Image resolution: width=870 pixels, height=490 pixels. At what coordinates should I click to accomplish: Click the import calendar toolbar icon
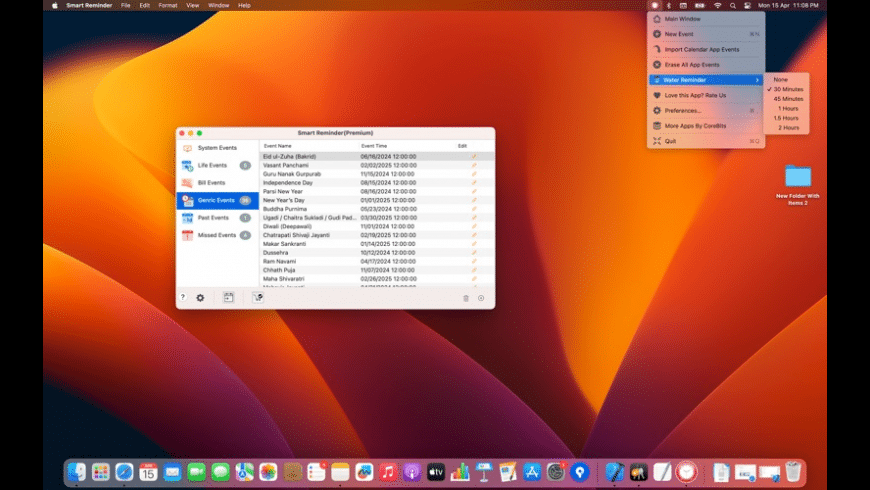click(x=229, y=297)
